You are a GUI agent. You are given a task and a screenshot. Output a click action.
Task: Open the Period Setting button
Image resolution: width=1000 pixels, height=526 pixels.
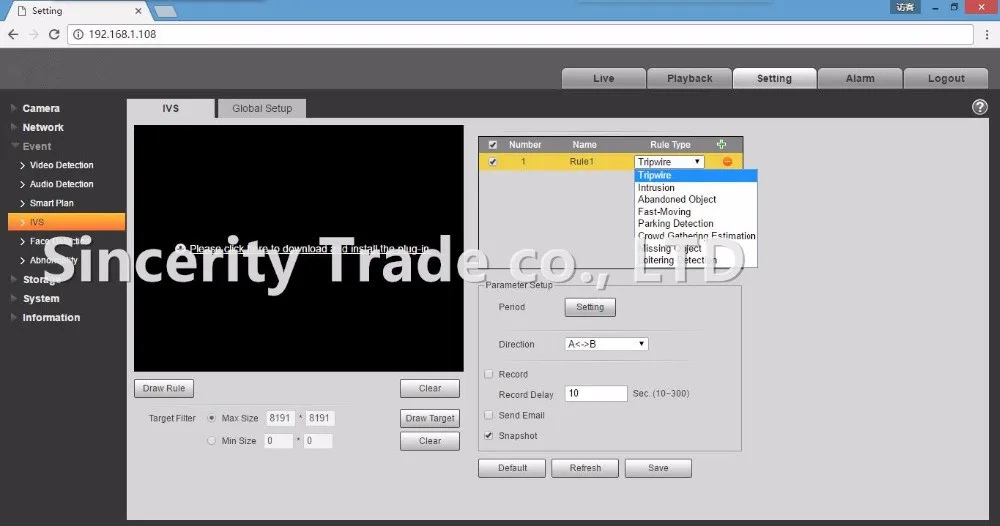point(590,307)
